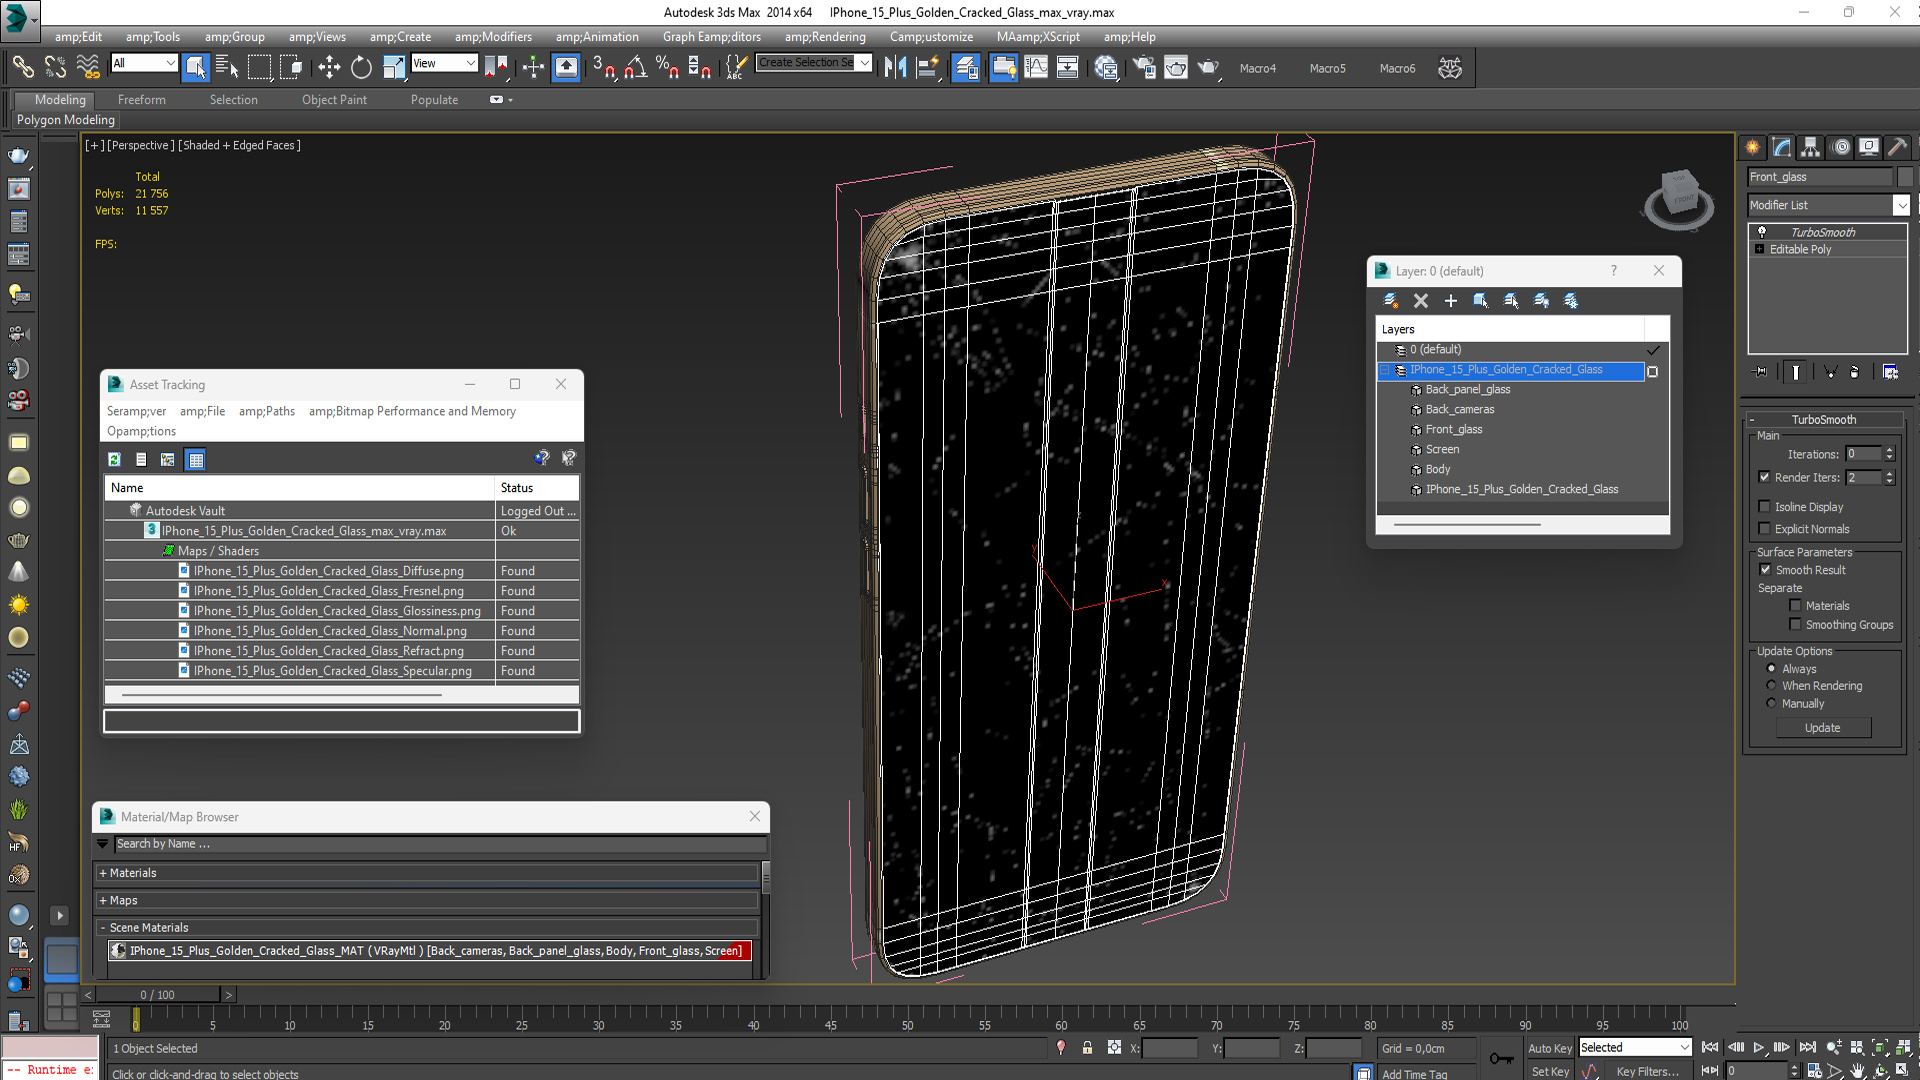This screenshot has width=1920, height=1080.
Task: Enable Separate by Materials checkbox
Action: pos(1795,606)
